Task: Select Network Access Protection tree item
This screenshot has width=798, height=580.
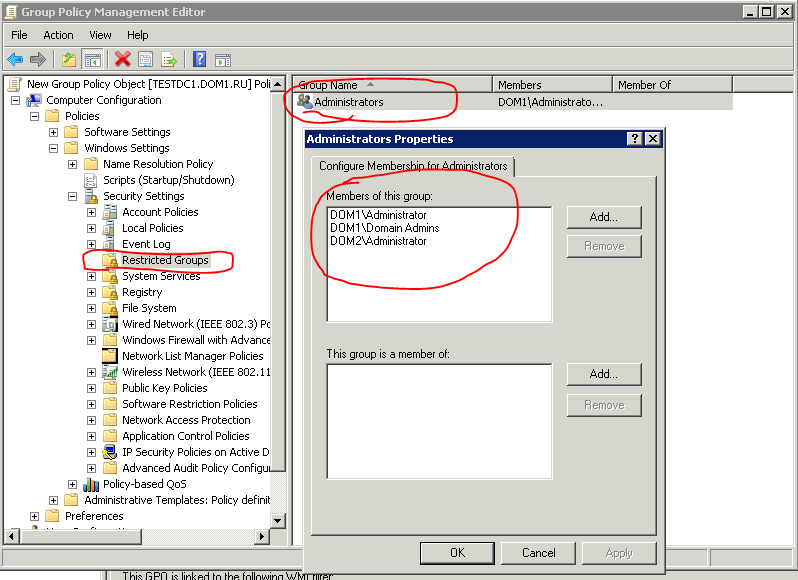Action: click(x=186, y=420)
